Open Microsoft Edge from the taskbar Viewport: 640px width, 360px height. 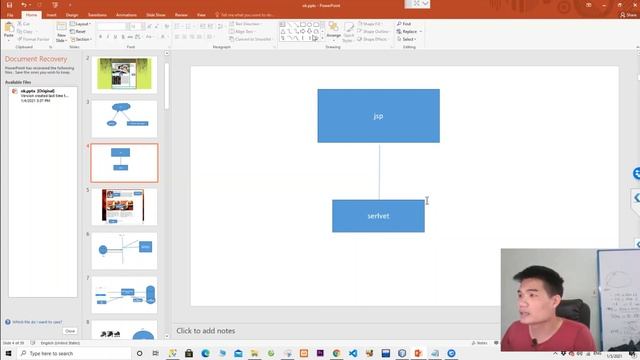click(205, 353)
